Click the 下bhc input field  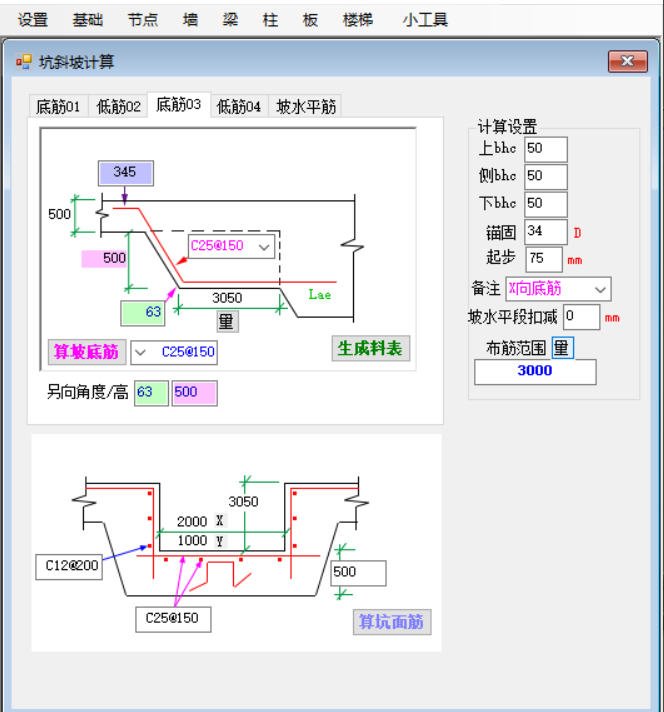545,204
